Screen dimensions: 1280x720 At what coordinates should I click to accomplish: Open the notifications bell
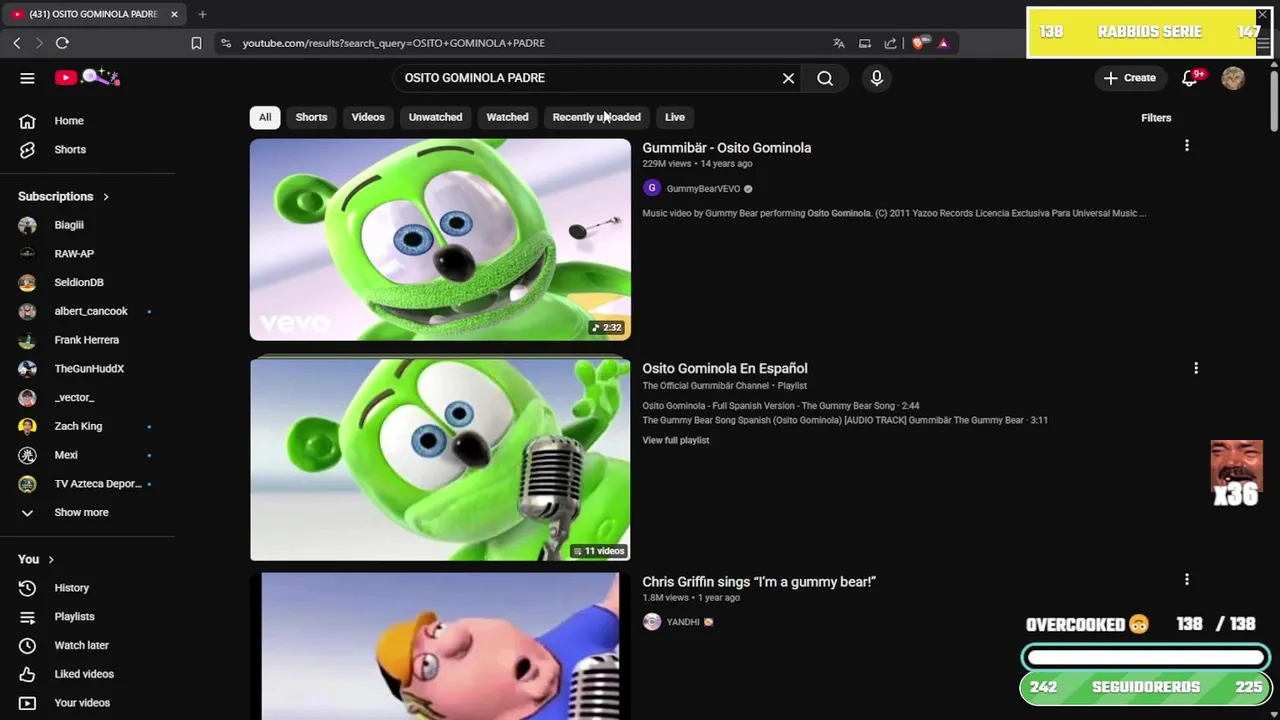[1190, 78]
